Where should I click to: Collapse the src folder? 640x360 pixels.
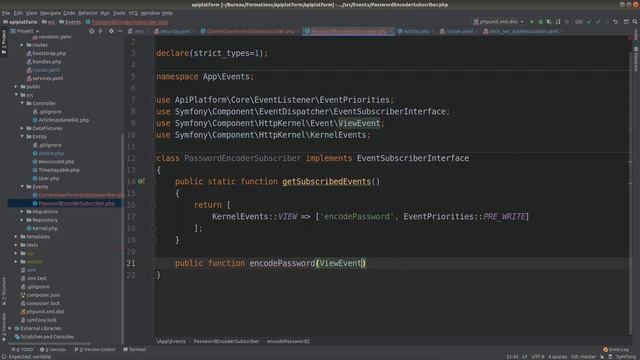[x=16, y=95]
